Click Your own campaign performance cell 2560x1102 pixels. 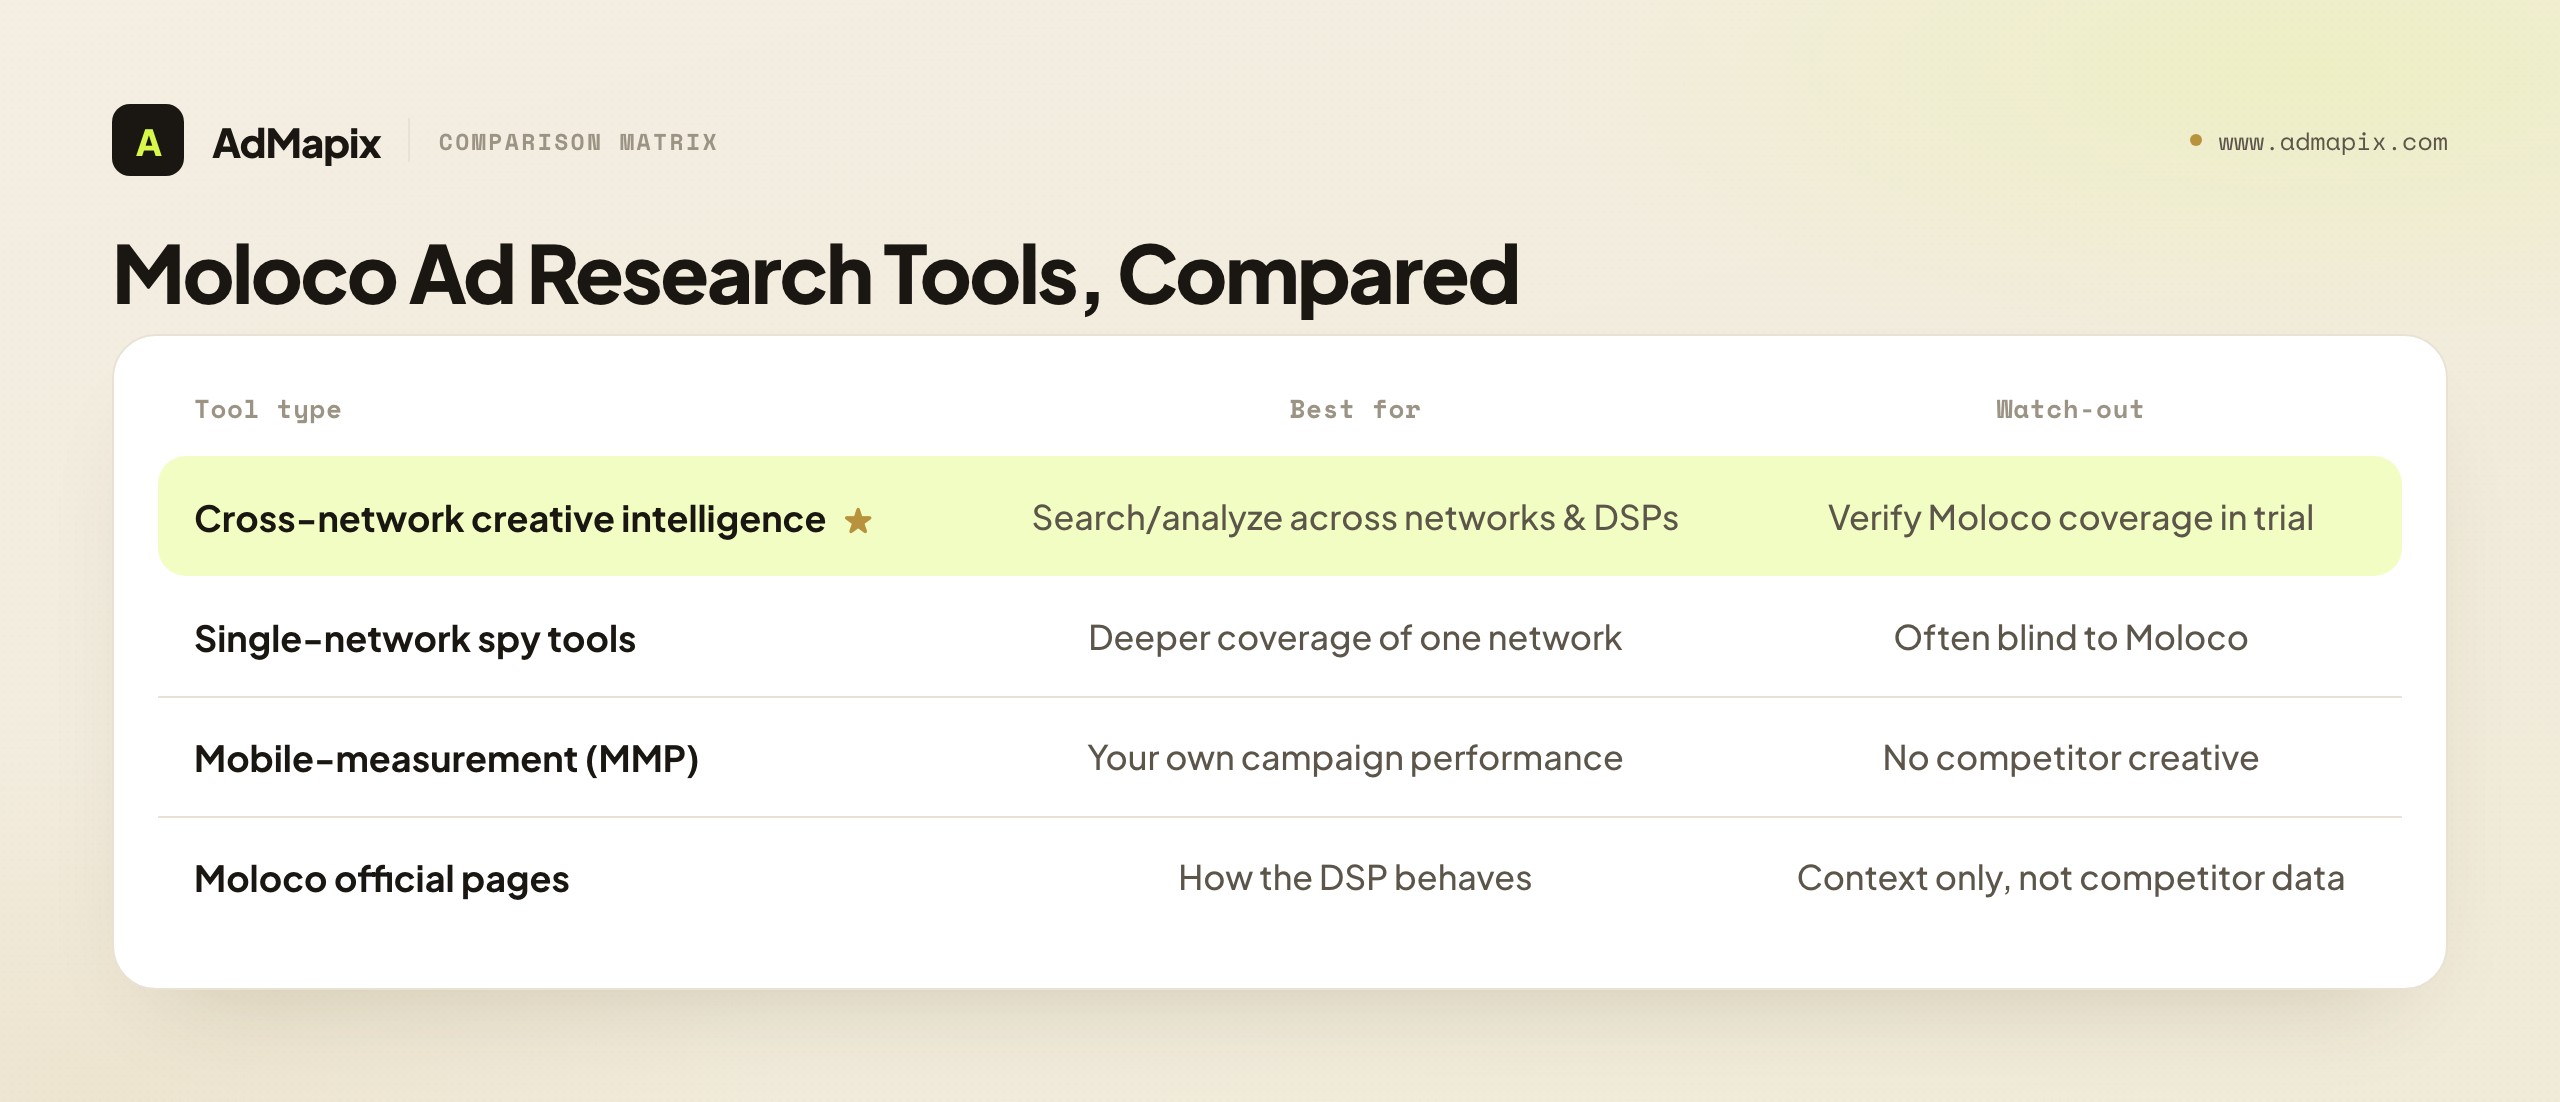point(1355,758)
